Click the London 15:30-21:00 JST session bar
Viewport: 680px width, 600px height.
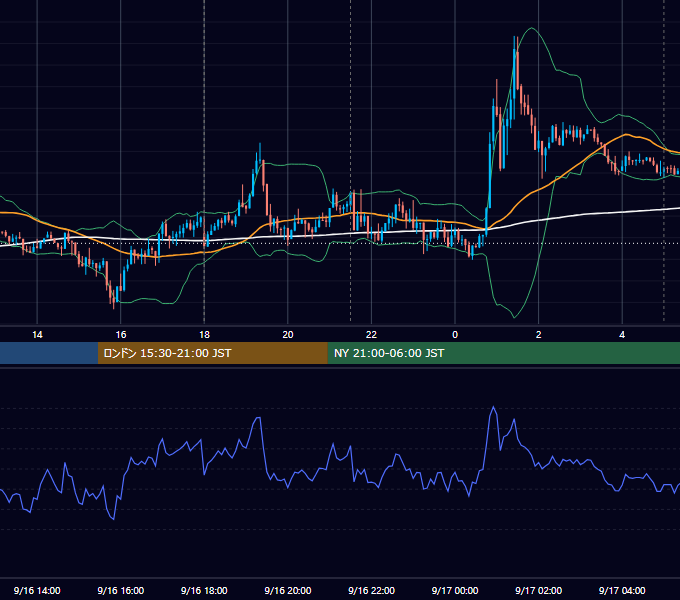coord(212,353)
